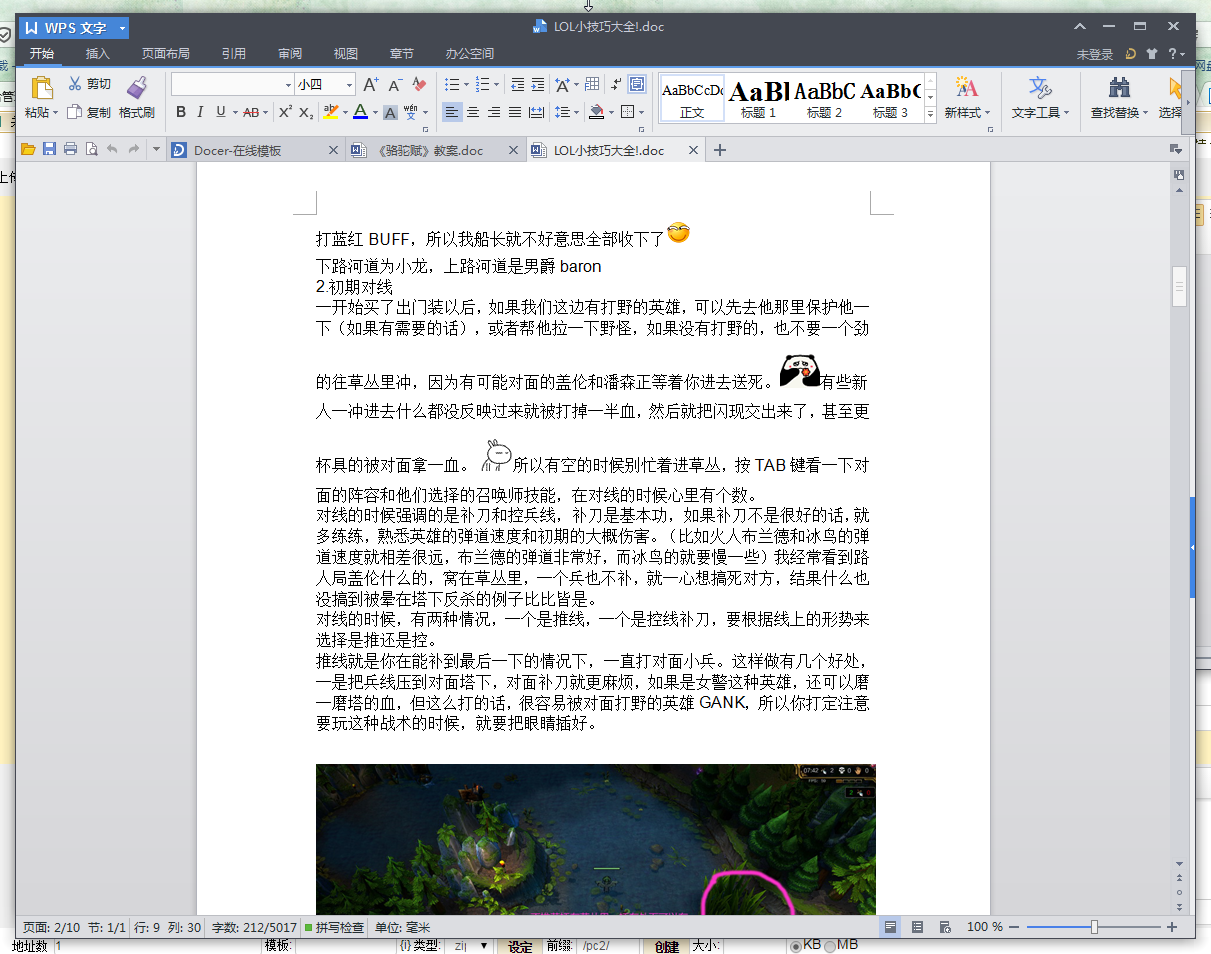Toggle Bold formatting
The height and width of the screenshot is (954, 1211).
click(181, 112)
